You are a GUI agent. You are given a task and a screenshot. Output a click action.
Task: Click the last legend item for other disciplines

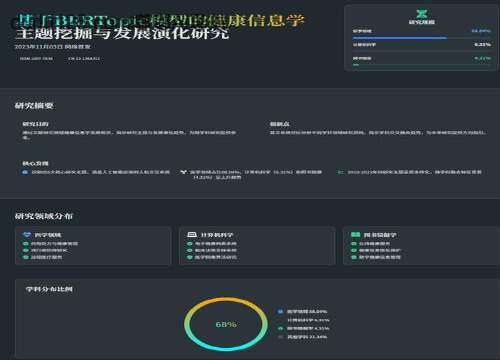pyautogui.click(x=303, y=337)
